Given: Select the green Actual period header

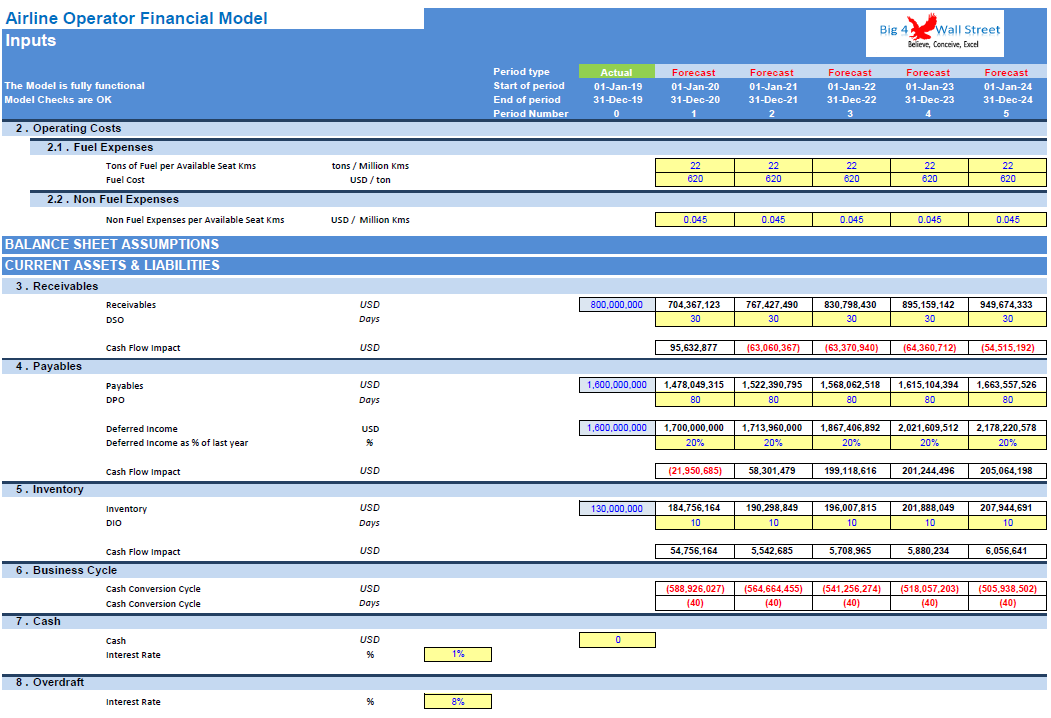Looking at the screenshot, I should pyautogui.click(x=617, y=71).
